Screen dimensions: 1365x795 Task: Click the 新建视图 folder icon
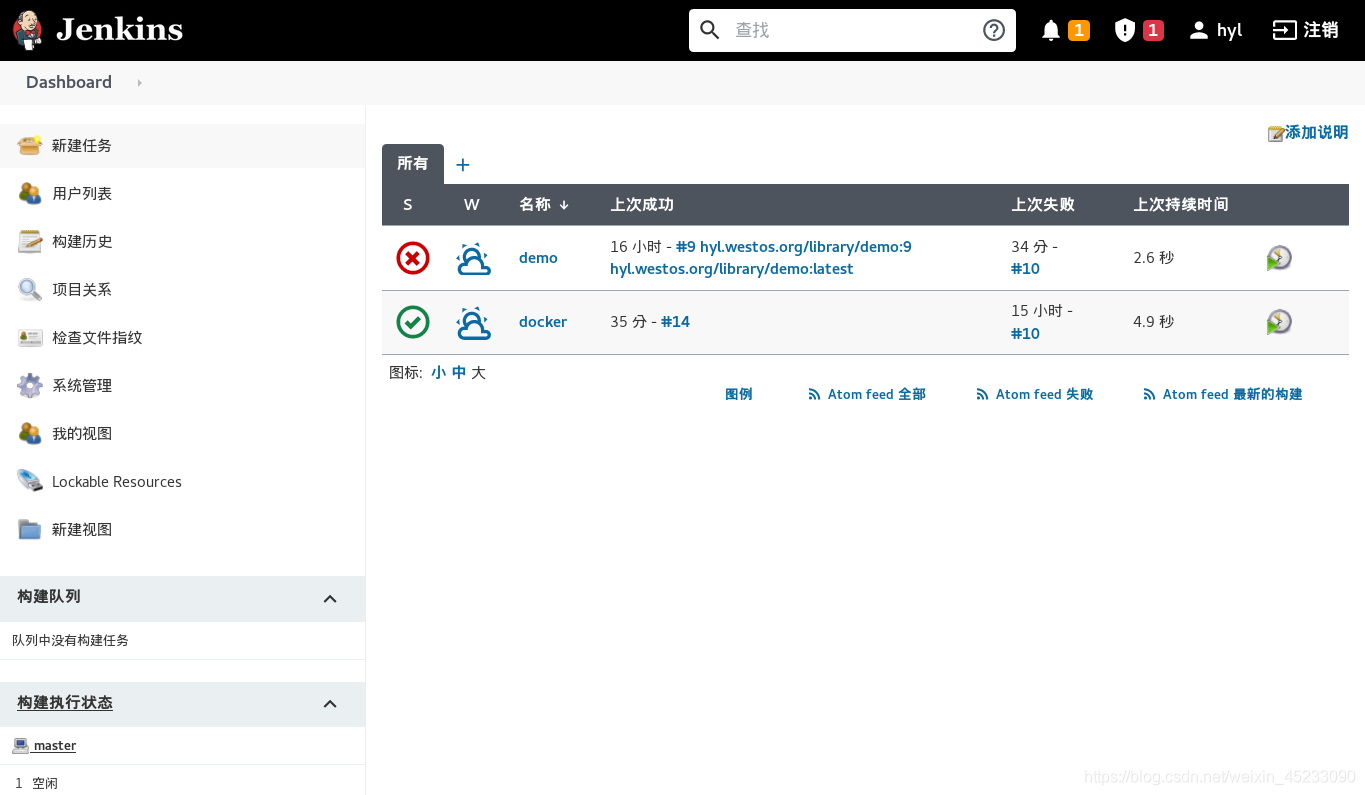coord(30,529)
